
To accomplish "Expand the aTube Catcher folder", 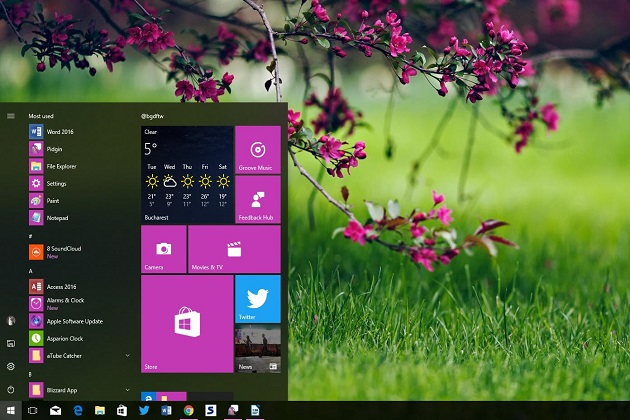I will (x=127, y=355).
